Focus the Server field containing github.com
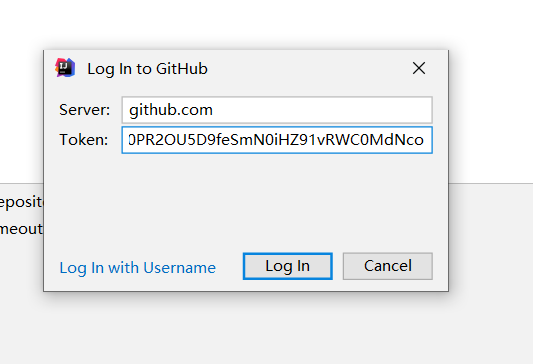Viewport: 533px width, 364px height. (x=277, y=110)
